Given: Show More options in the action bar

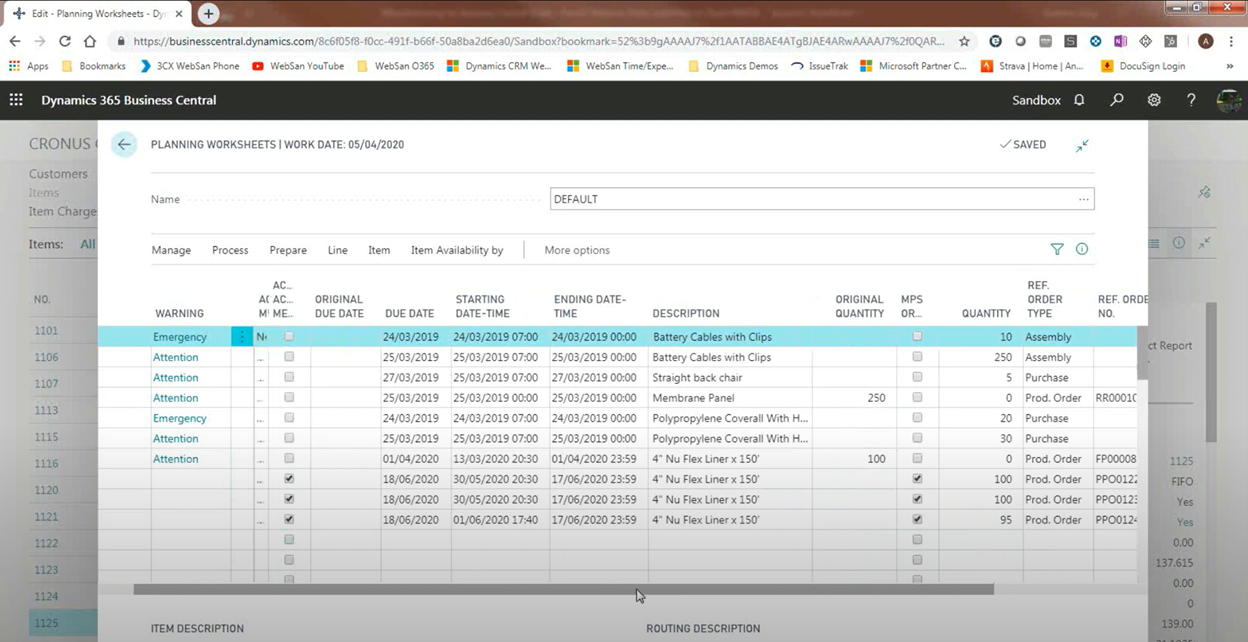Looking at the screenshot, I should 577,250.
